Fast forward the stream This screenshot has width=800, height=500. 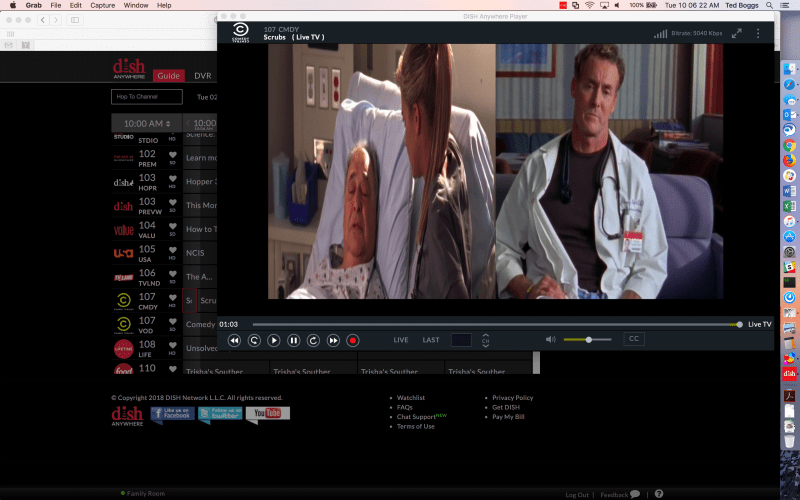pyautogui.click(x=333, y=340)
